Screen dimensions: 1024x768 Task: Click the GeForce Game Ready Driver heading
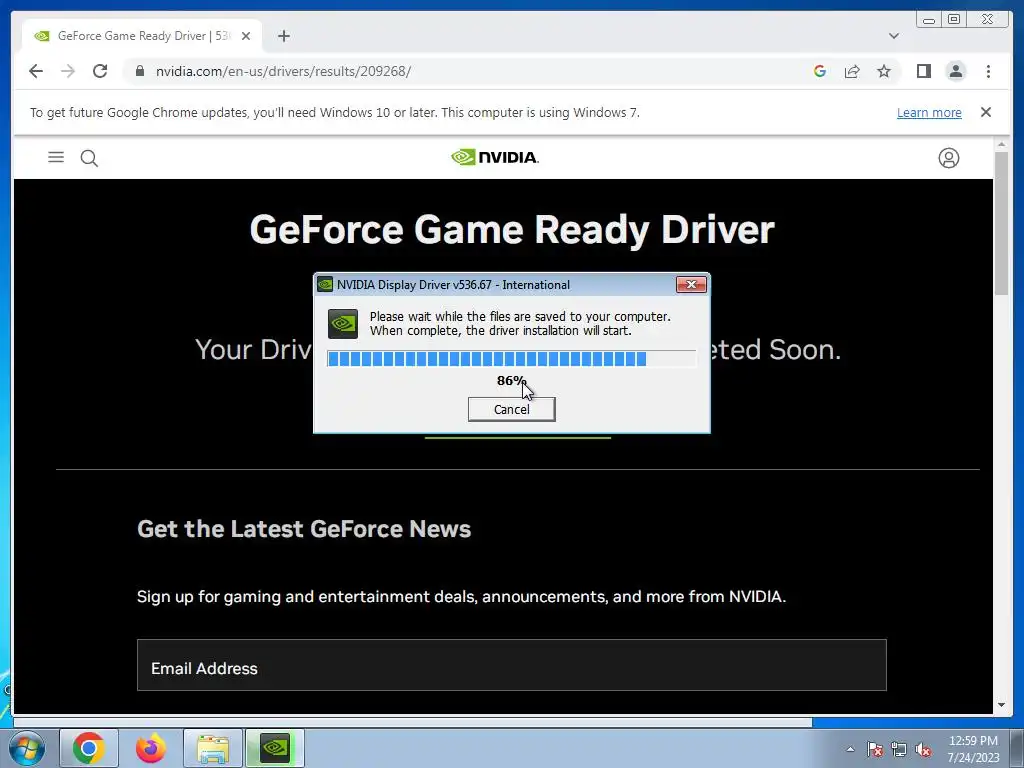(x=512, y=229)
